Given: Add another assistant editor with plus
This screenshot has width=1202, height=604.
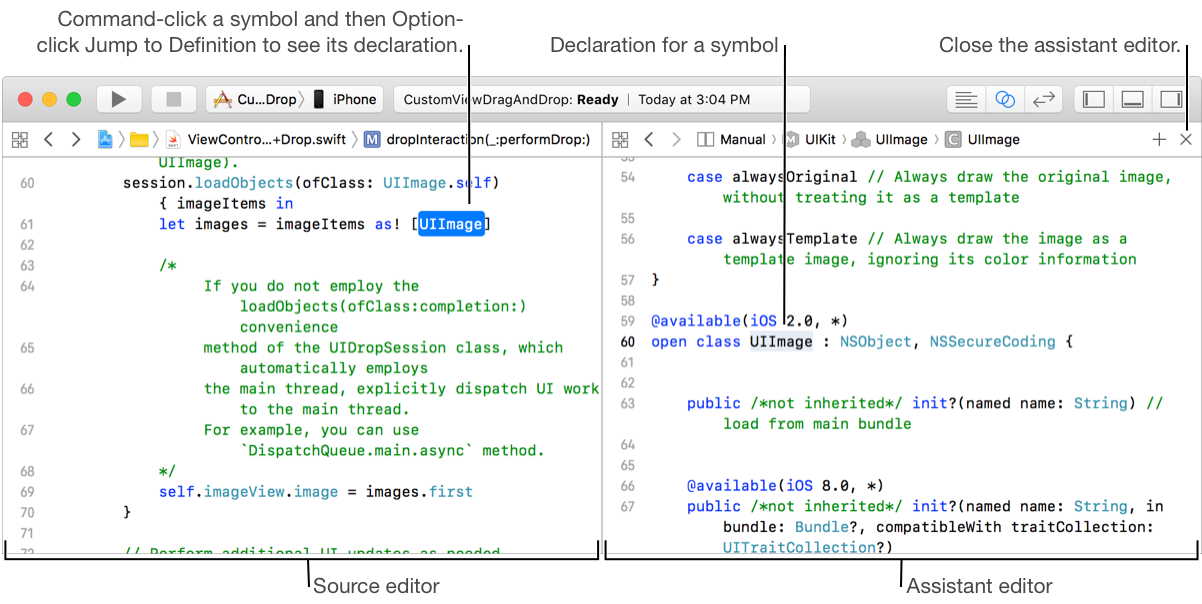Looking at the screenshot, I should 1159,140.
